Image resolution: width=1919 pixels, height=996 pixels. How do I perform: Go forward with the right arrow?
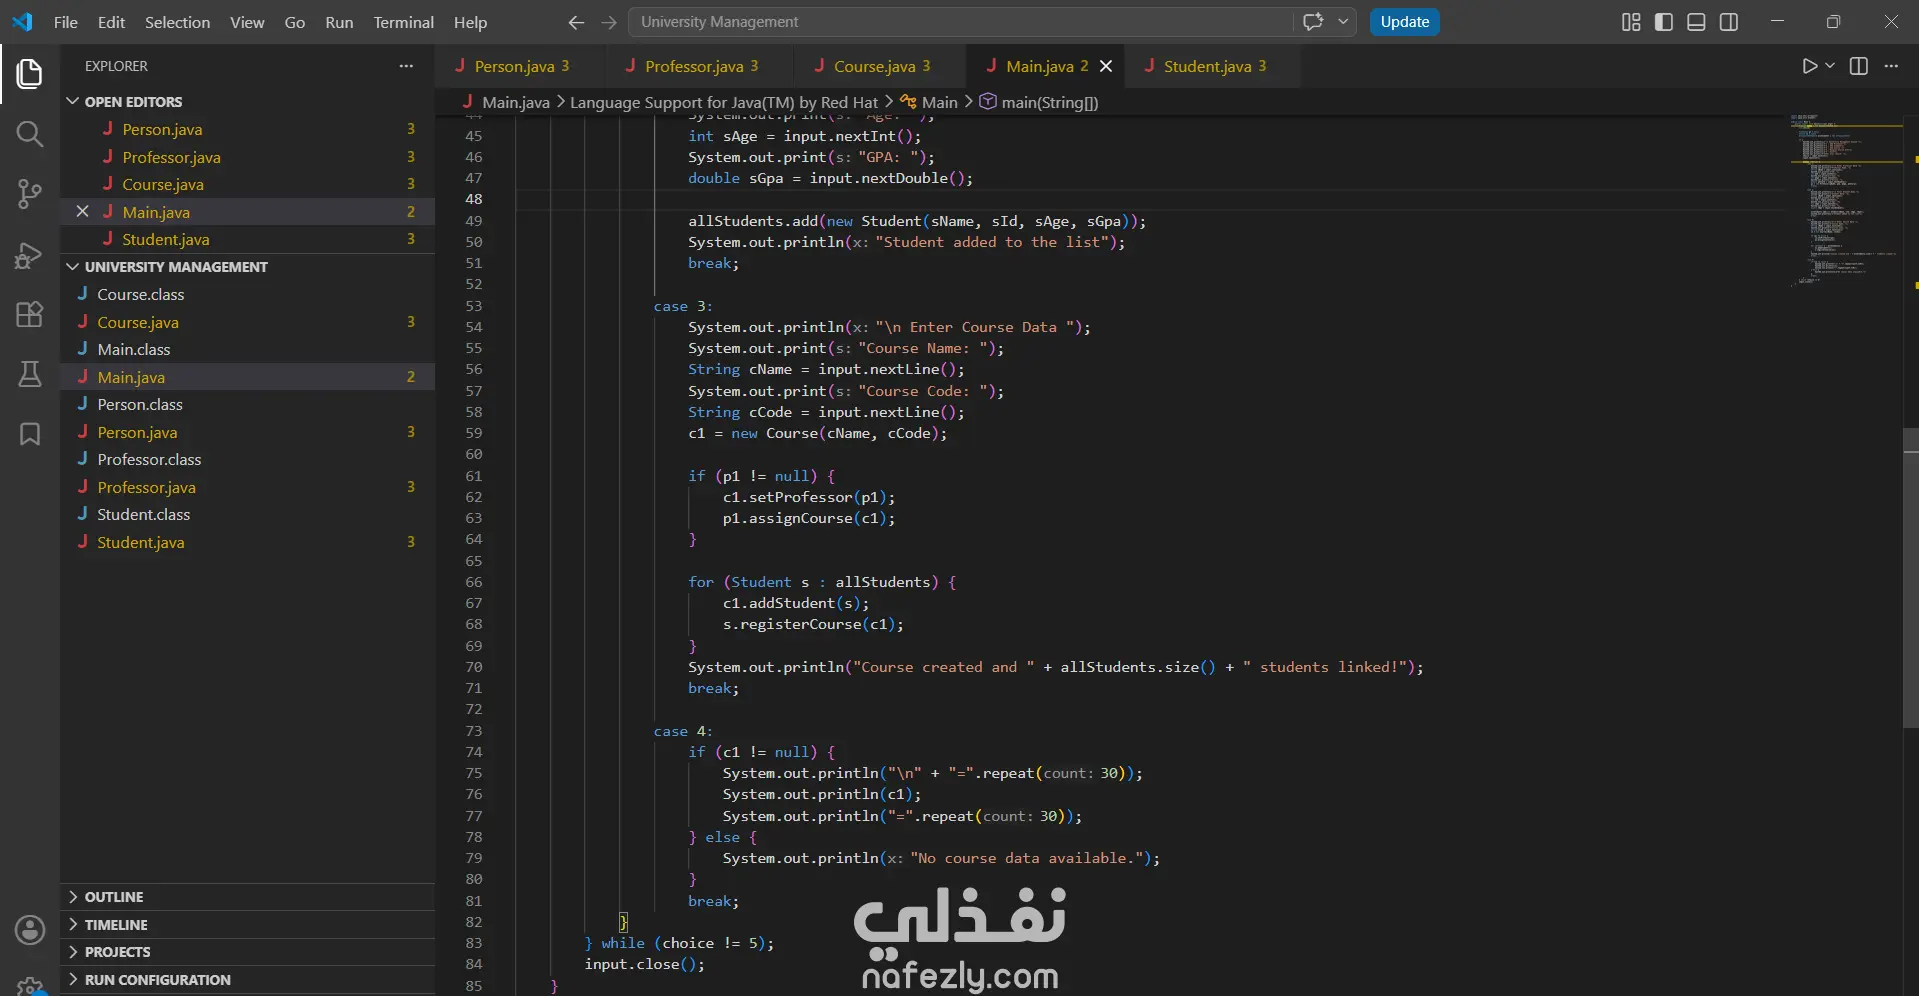pyautogui.click(x=609, y=22)
